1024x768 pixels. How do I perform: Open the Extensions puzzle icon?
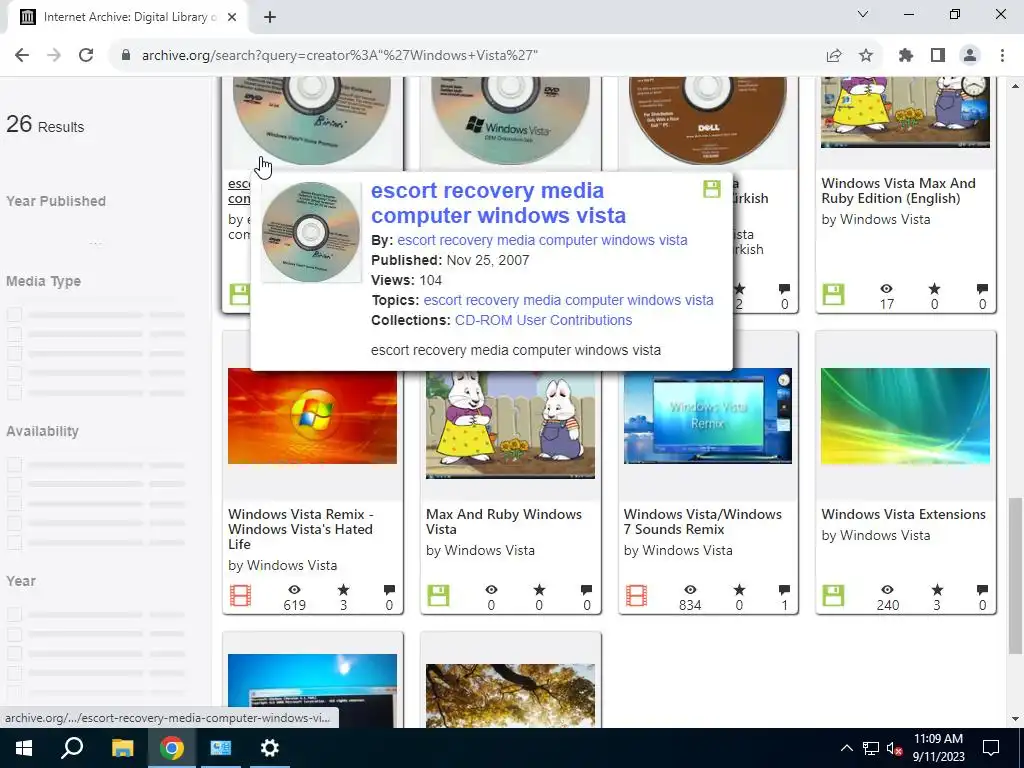coord(905,56)
